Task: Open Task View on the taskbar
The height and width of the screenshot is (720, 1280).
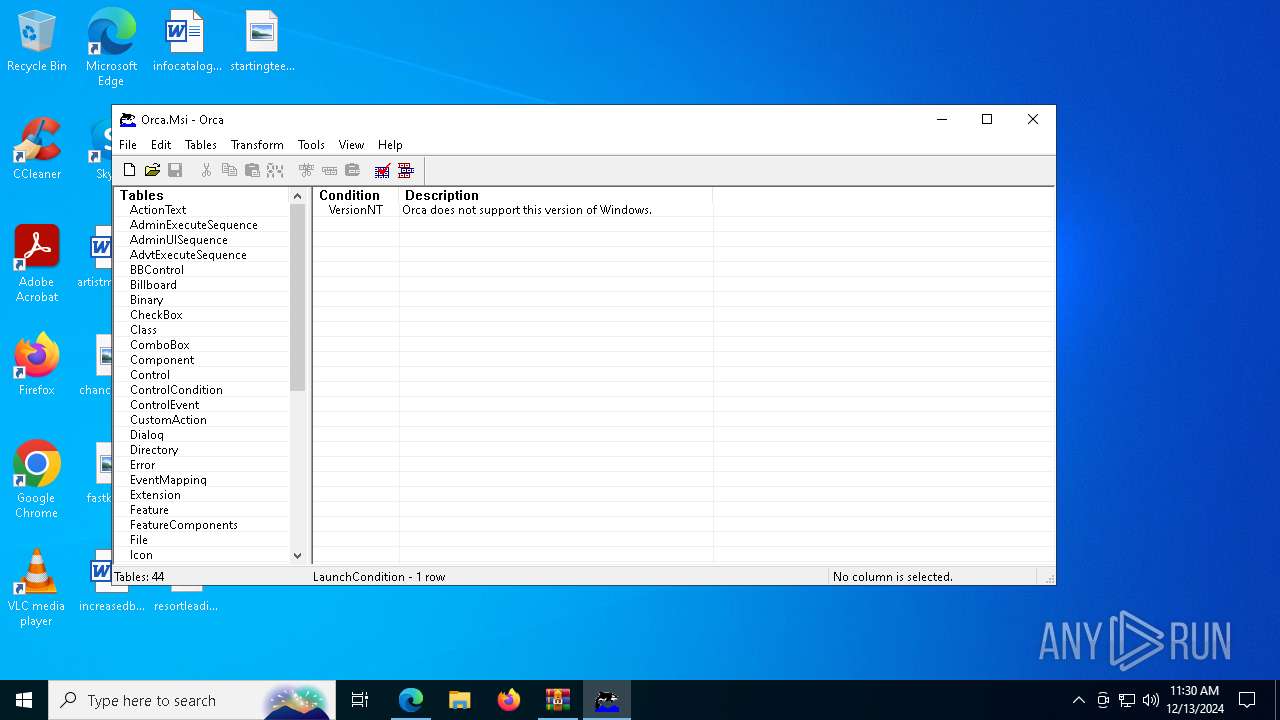Action: point(360,700)
